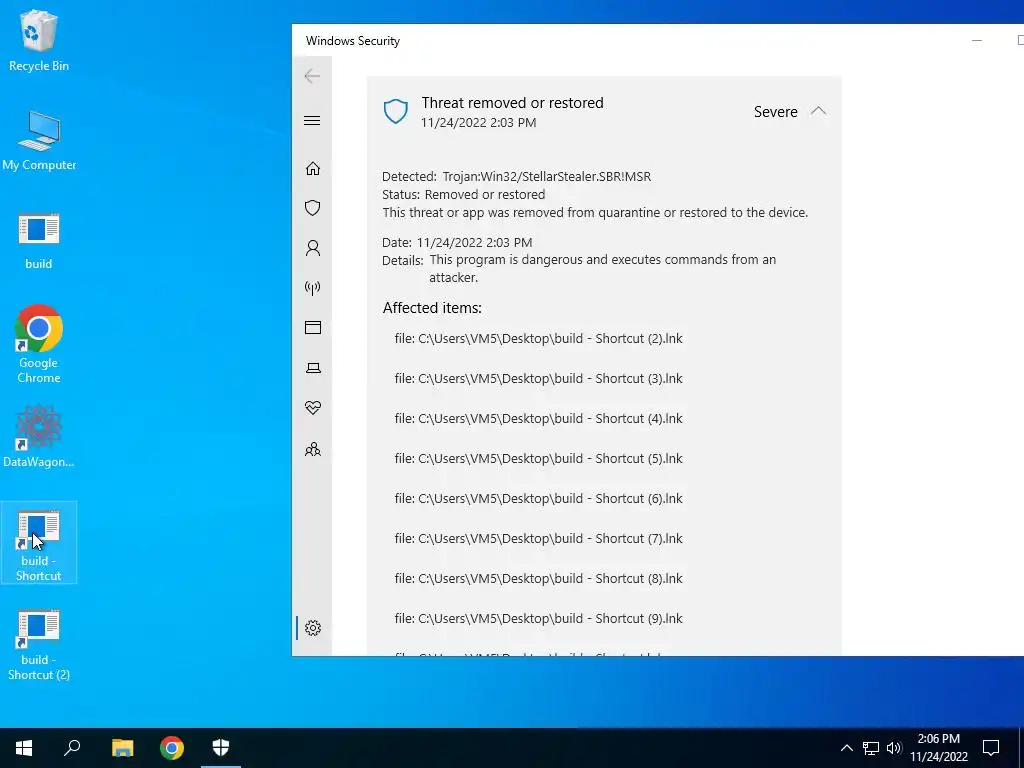Open Device performance & health heart icon
Viewport: 1024px width, 768px height.
click(313, 408)
